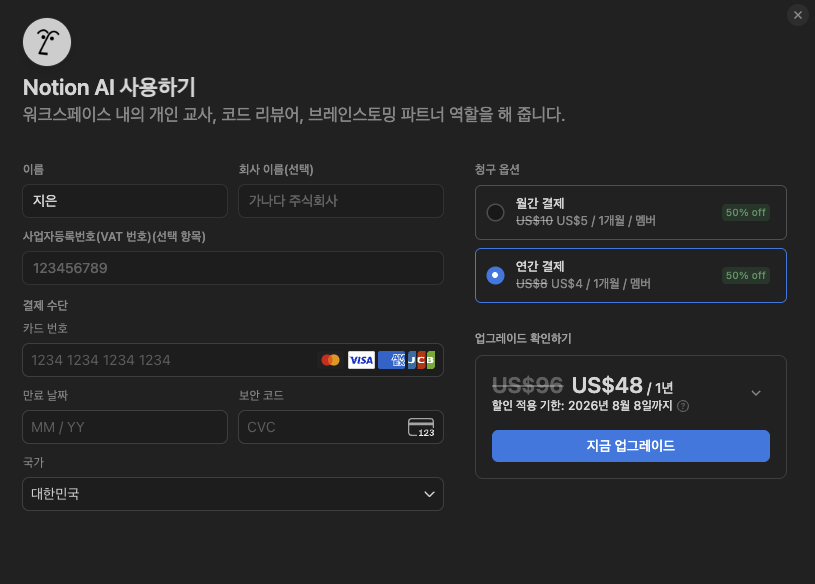This screenshot has height=584, width=815.
Task: Focus the 카드 번호 input field
Action: click(150, 359)
